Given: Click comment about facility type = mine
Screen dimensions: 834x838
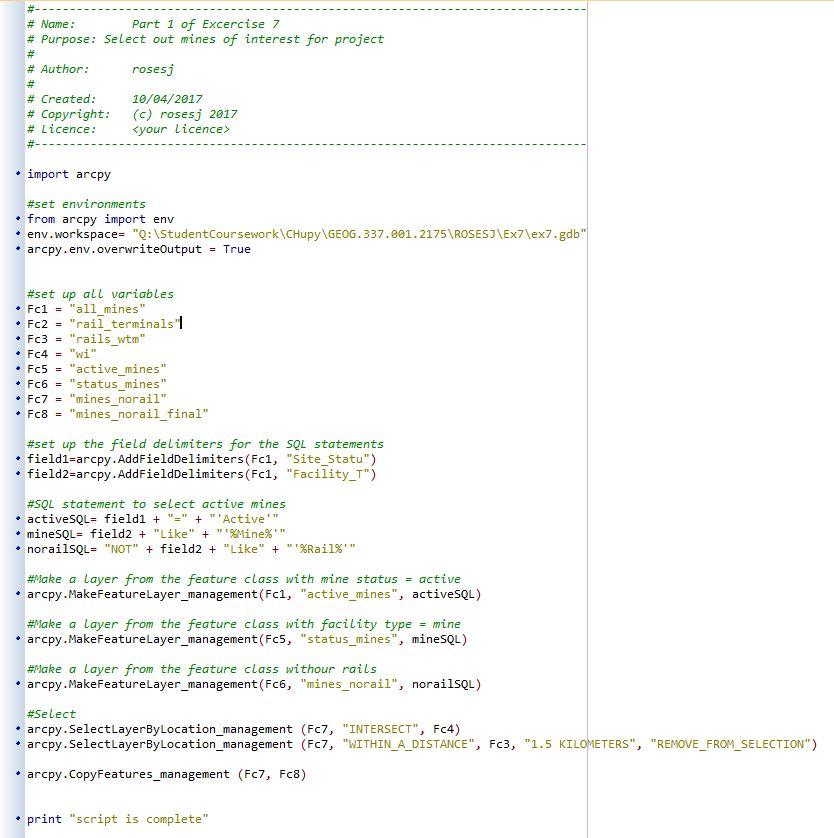Looking at the screenshot, I should click(244, 624).
